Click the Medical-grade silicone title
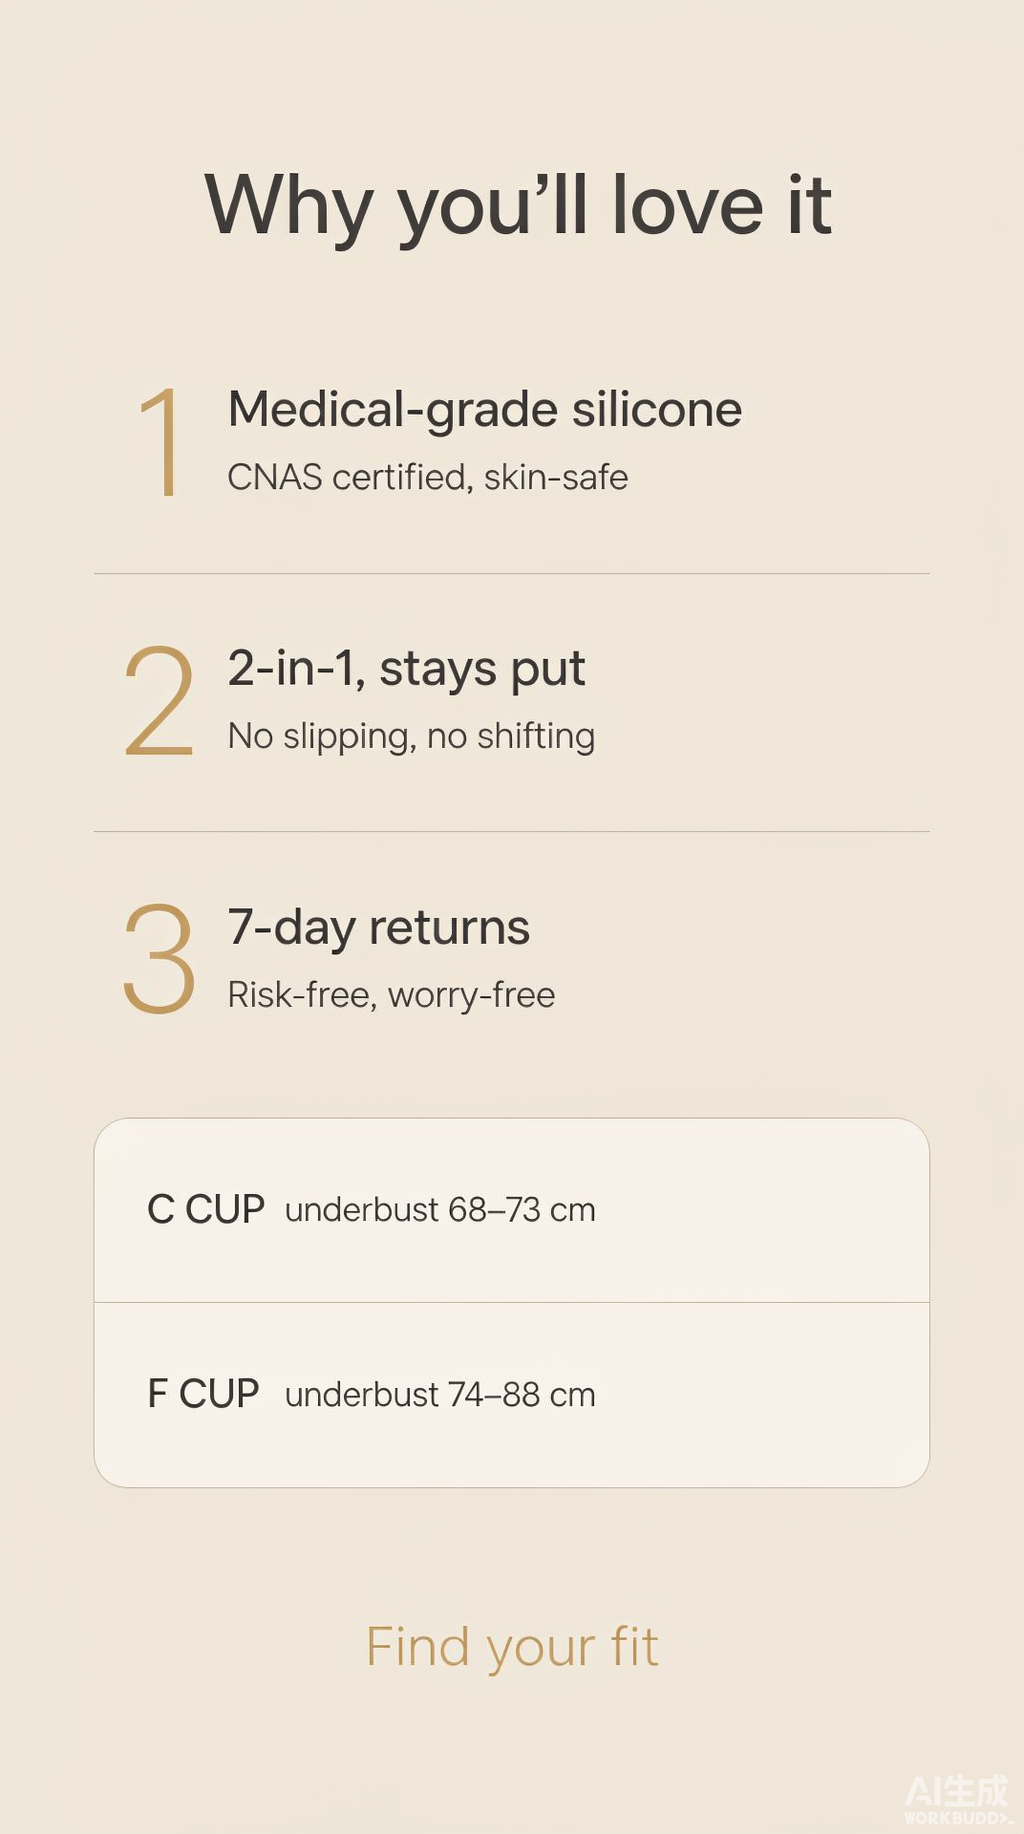Screen dimensions: 1024x1834 485,410
